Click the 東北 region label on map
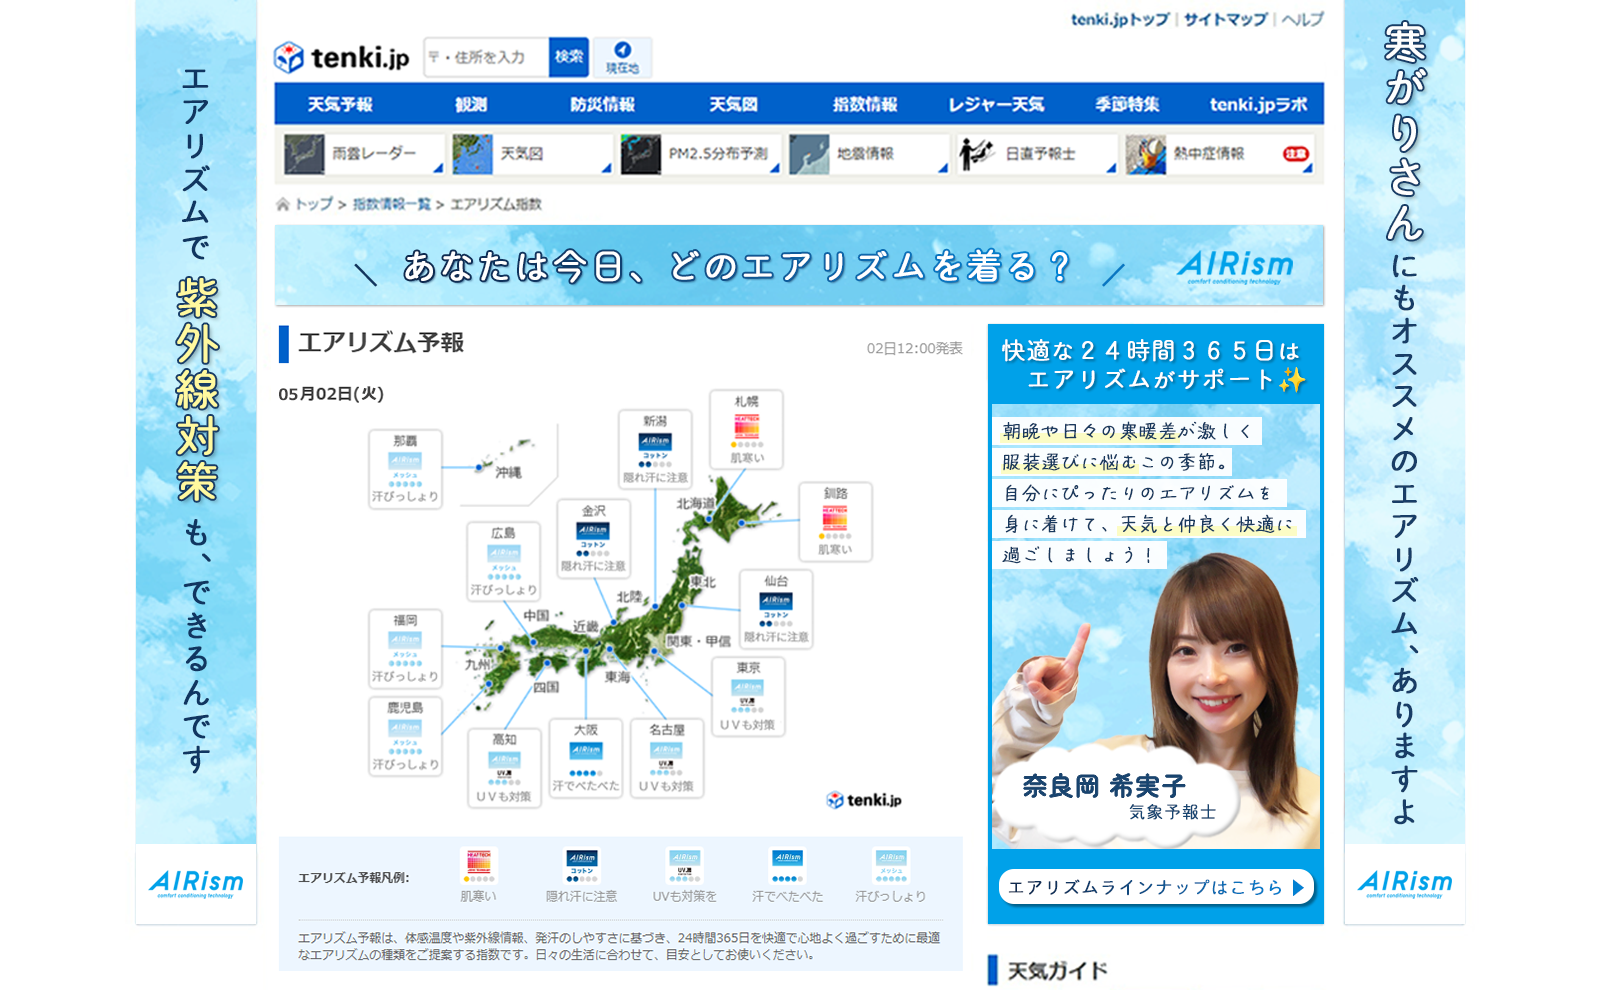 coord(702,581)
